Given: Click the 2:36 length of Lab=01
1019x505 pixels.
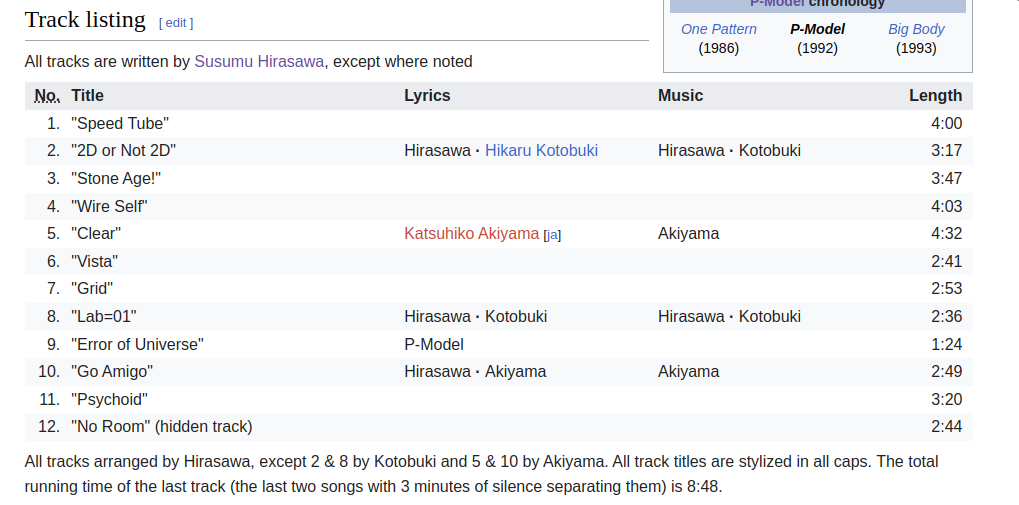Looking at the screenshot, I should pyautogui.click(x=946, y=317).
